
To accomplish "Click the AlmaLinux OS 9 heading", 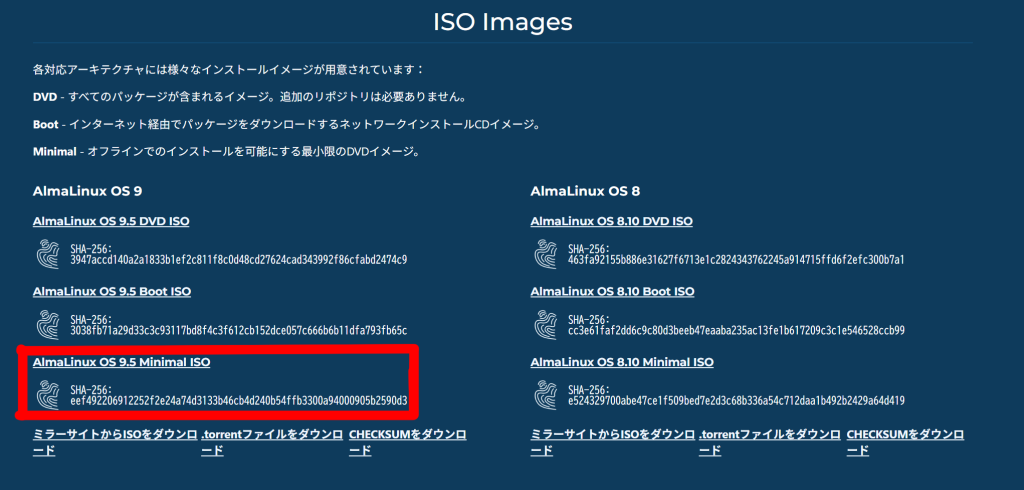I will pyautogui.click(x=88, y=191).
